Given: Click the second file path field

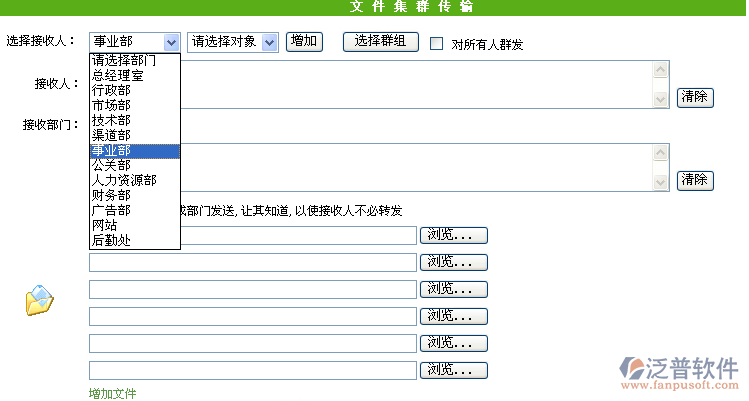Looking at the screenshot, I should 253,263.
